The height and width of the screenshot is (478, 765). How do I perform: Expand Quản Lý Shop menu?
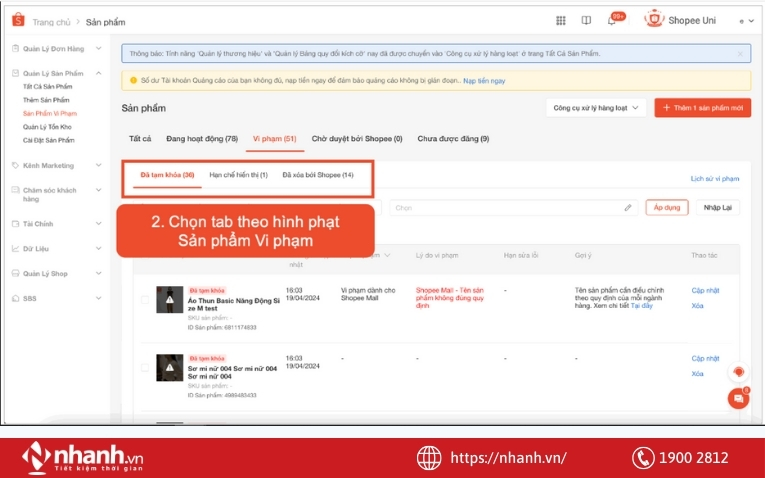[x=99, y=273]
